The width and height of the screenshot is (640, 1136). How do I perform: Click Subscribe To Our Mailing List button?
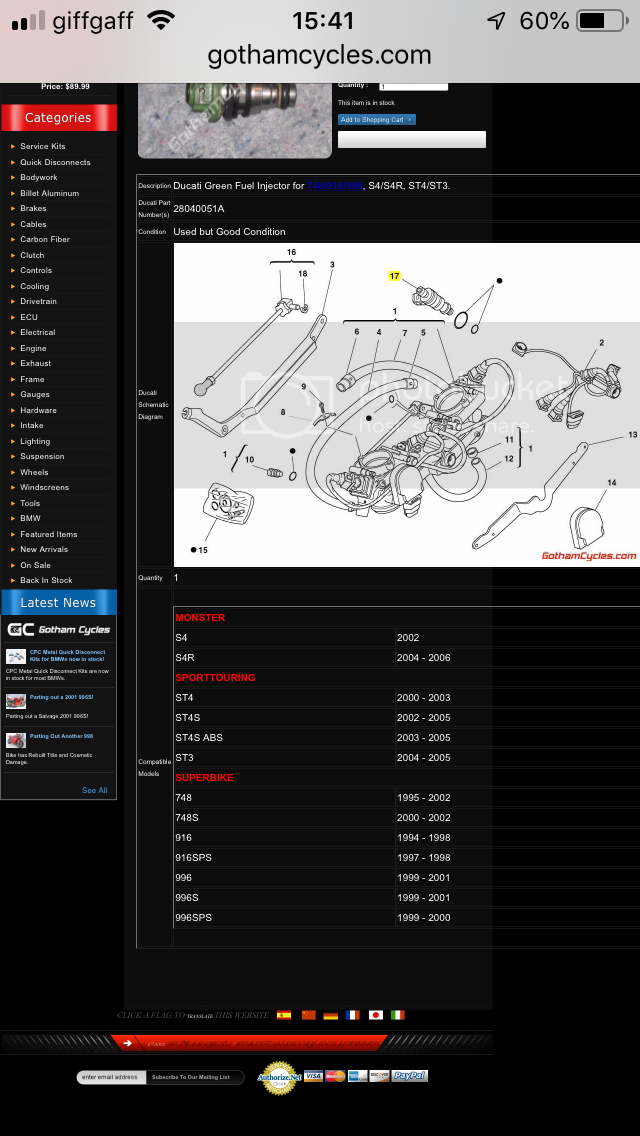click(194, 1077)
